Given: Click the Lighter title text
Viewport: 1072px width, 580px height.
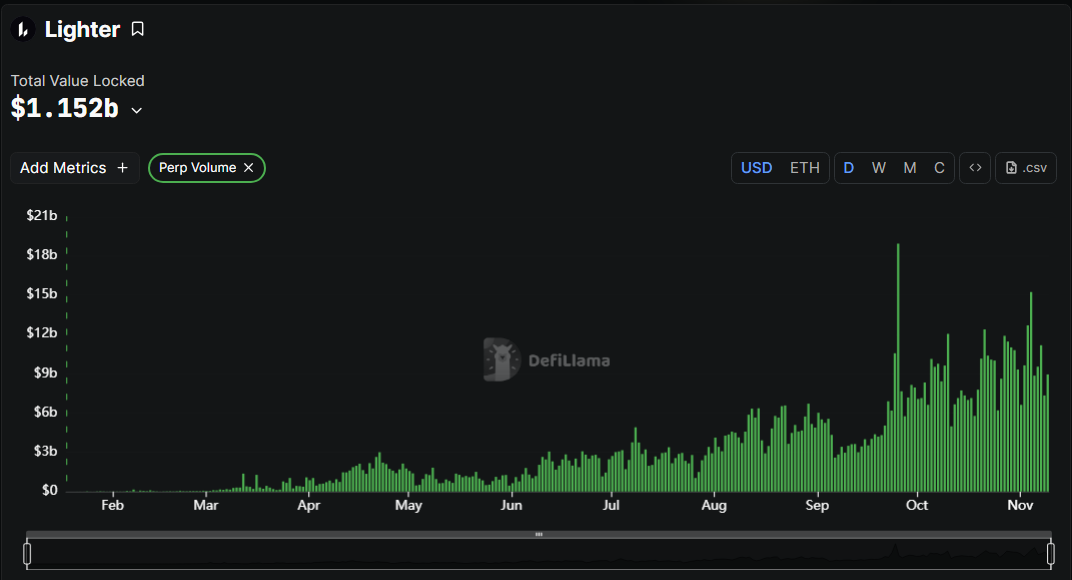Looking at the screenshot, I should tap(82, 30).
